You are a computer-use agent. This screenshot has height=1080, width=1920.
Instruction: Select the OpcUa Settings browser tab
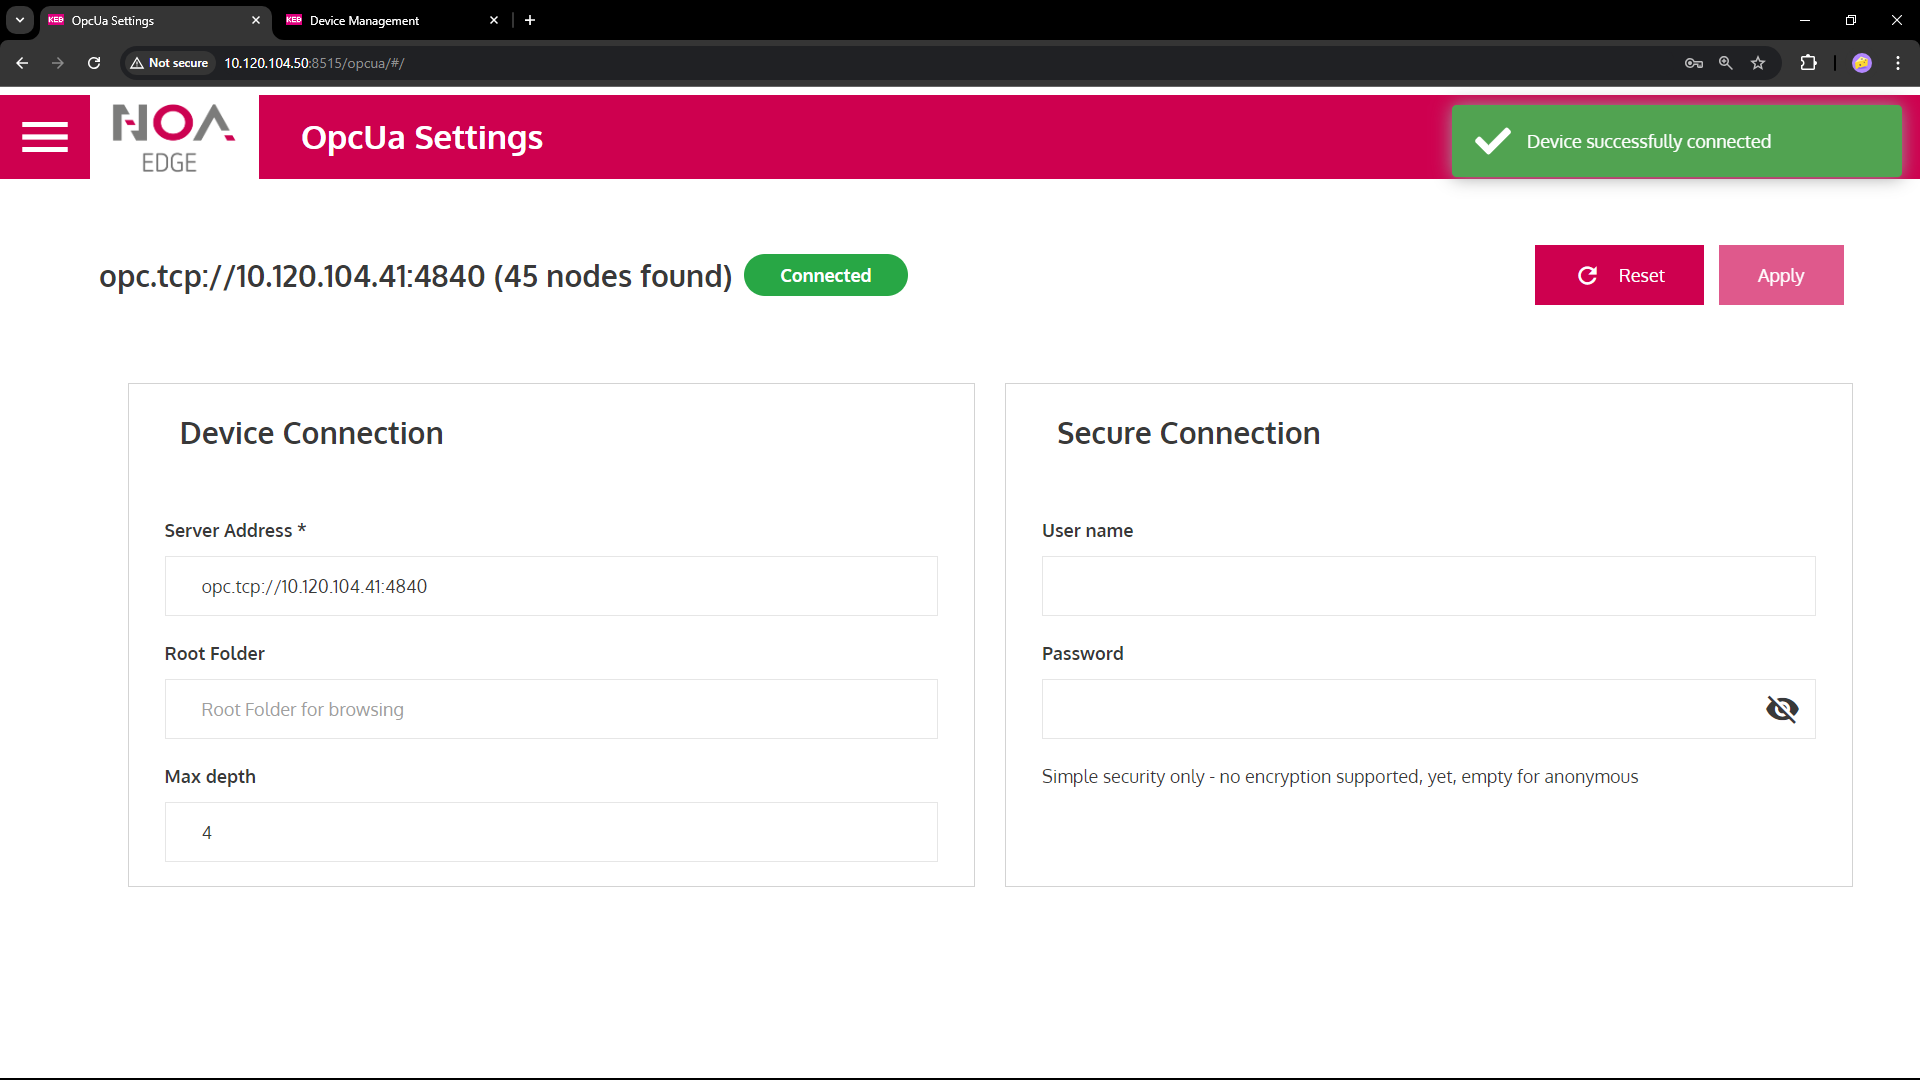145,20
